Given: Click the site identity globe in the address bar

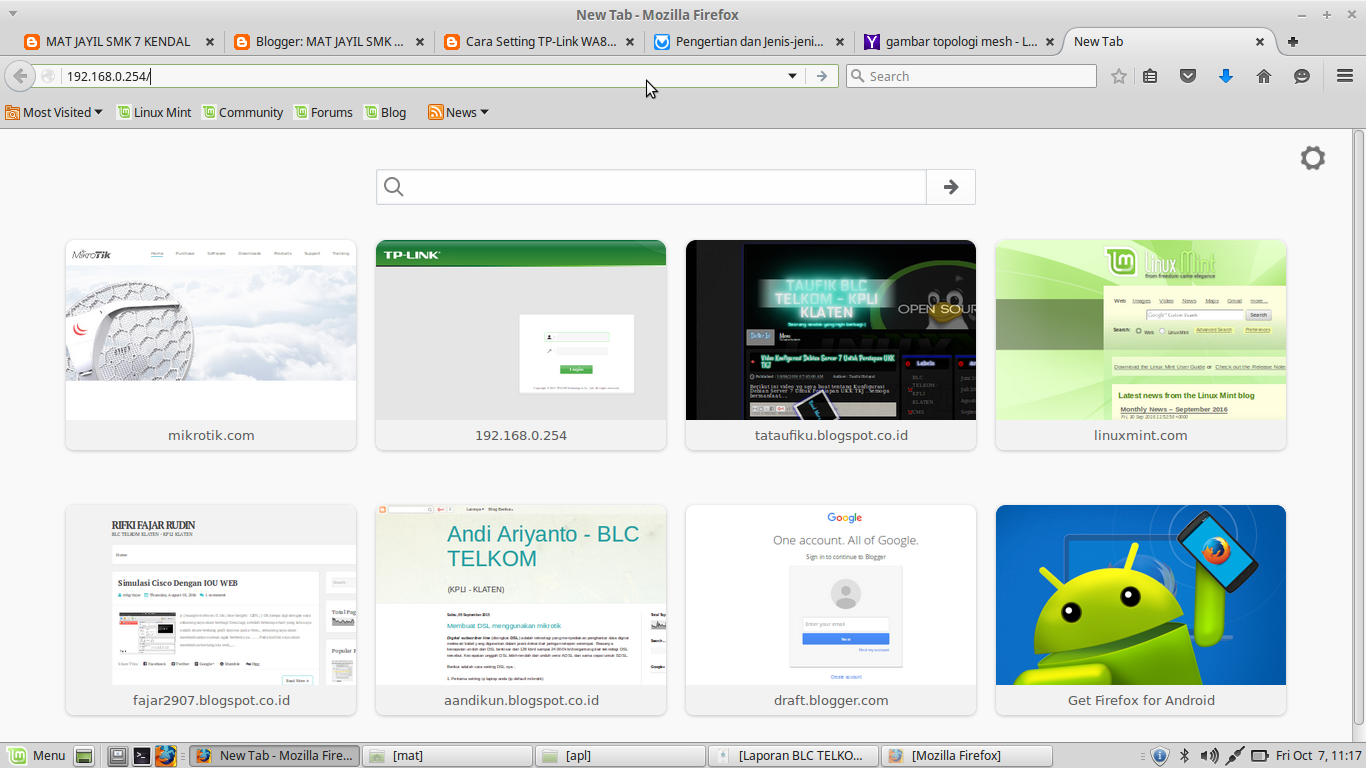Looking at the screenshot, I should click(48, 76).
